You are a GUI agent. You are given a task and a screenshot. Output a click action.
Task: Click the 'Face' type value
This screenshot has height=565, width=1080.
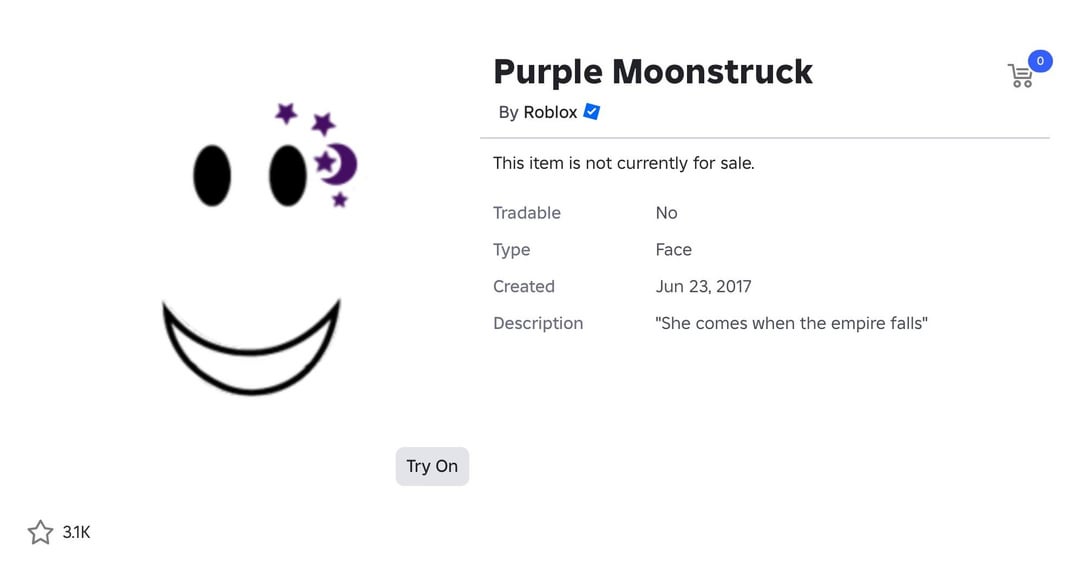[674, 250]
